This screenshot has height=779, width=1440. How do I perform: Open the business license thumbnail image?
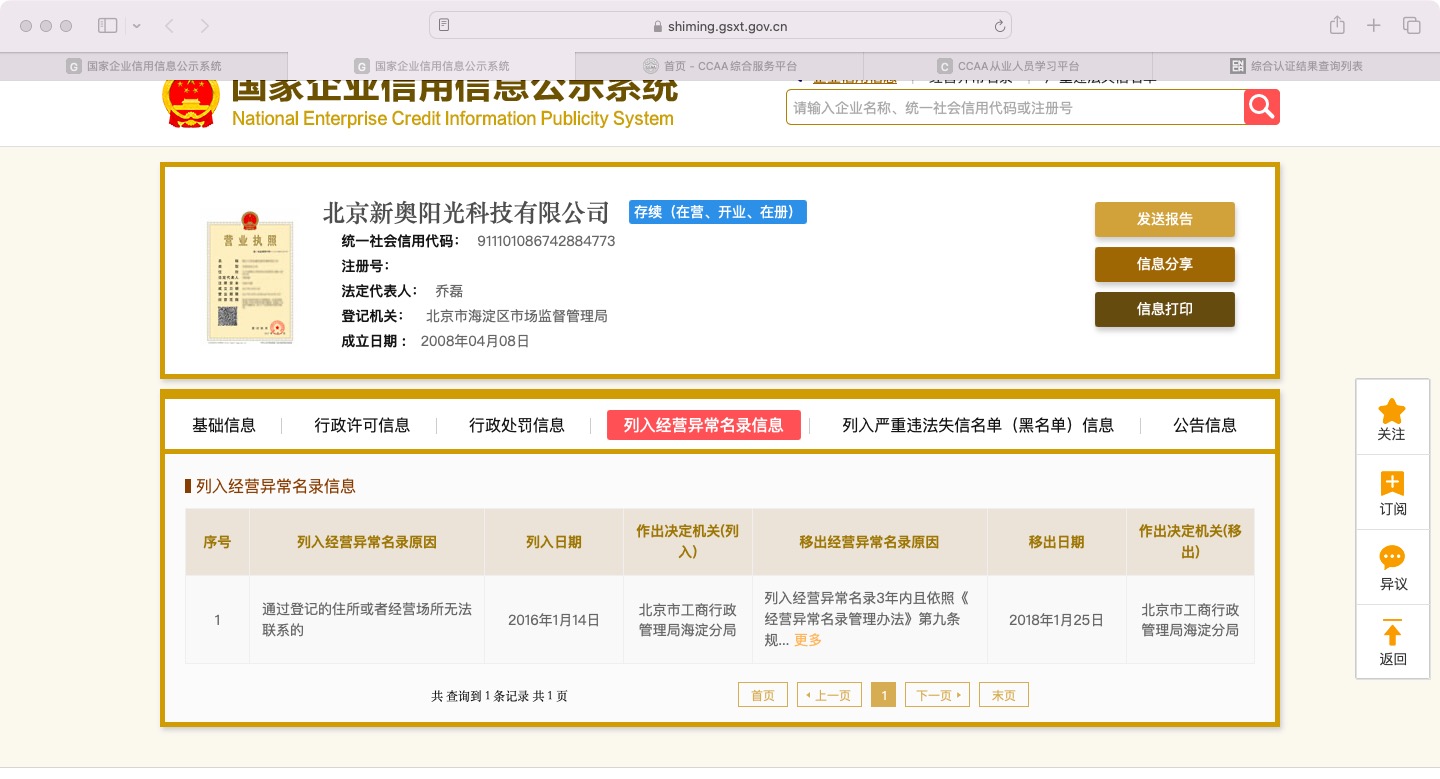click(250, 281)
